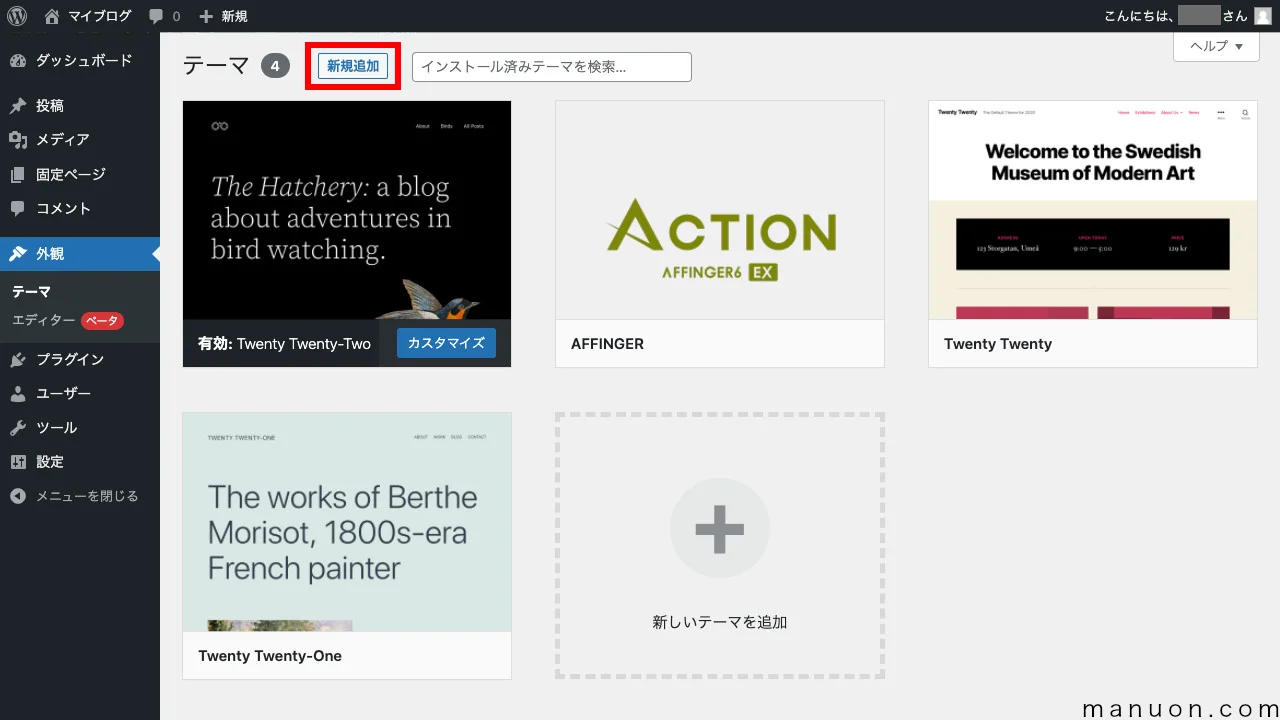Click the theme count badge 4
This screenshot has height=720, width=1280.
click(275, 67)
